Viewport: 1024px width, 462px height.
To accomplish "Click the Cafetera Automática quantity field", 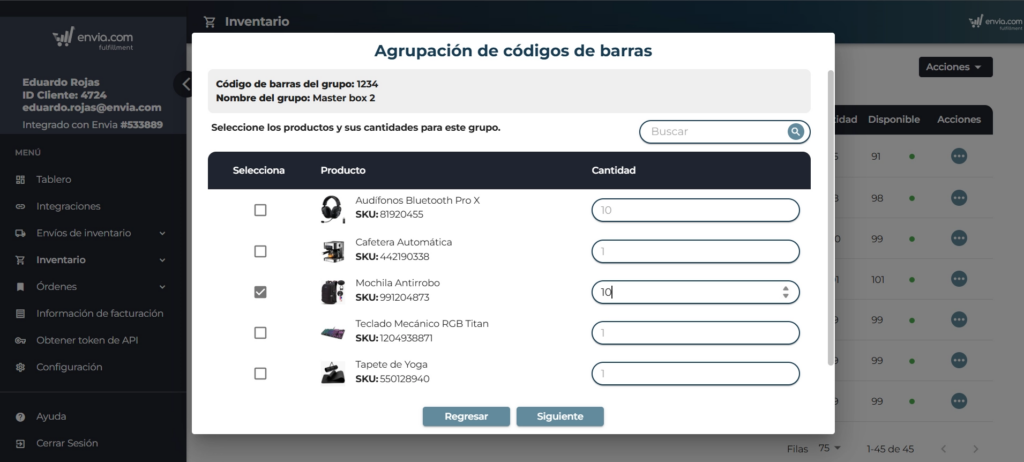I will click(x=695, y=251).
